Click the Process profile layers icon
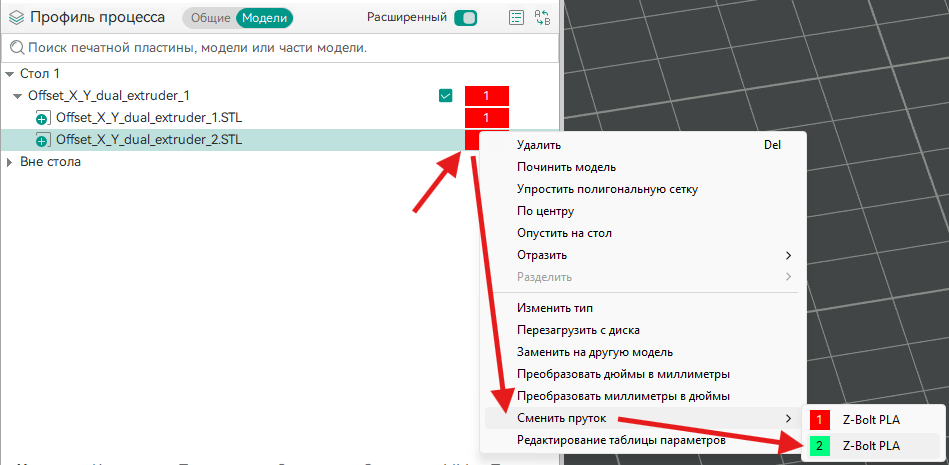 tap(16, 18)
